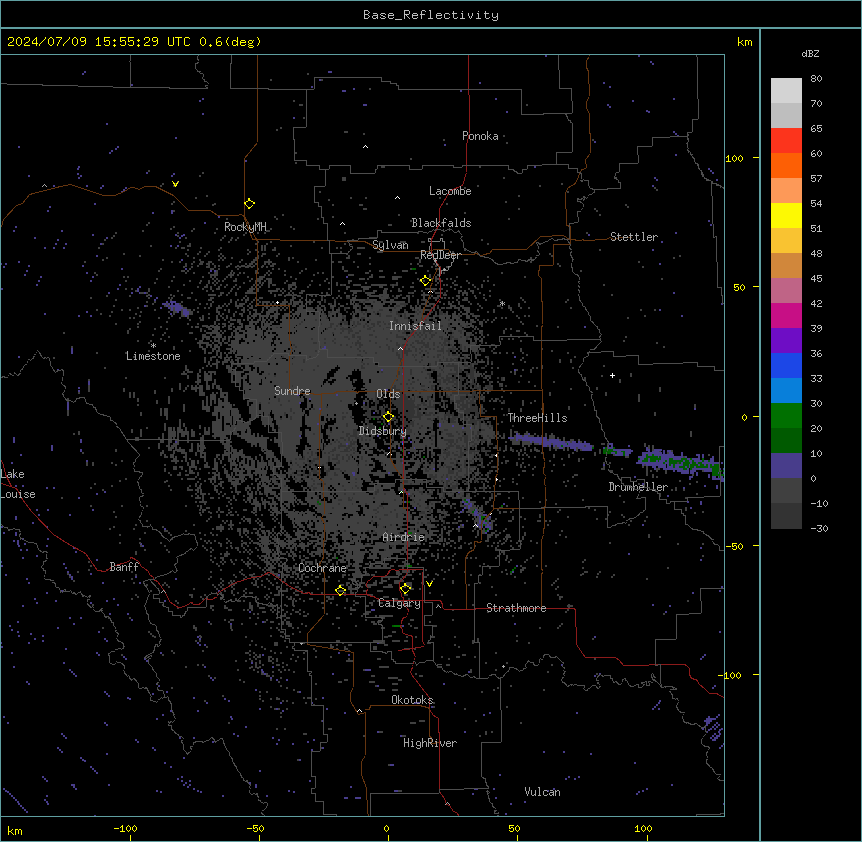Screen dimensions: 862x842
Task: Click the Olds town label
Action: (388, 394)
